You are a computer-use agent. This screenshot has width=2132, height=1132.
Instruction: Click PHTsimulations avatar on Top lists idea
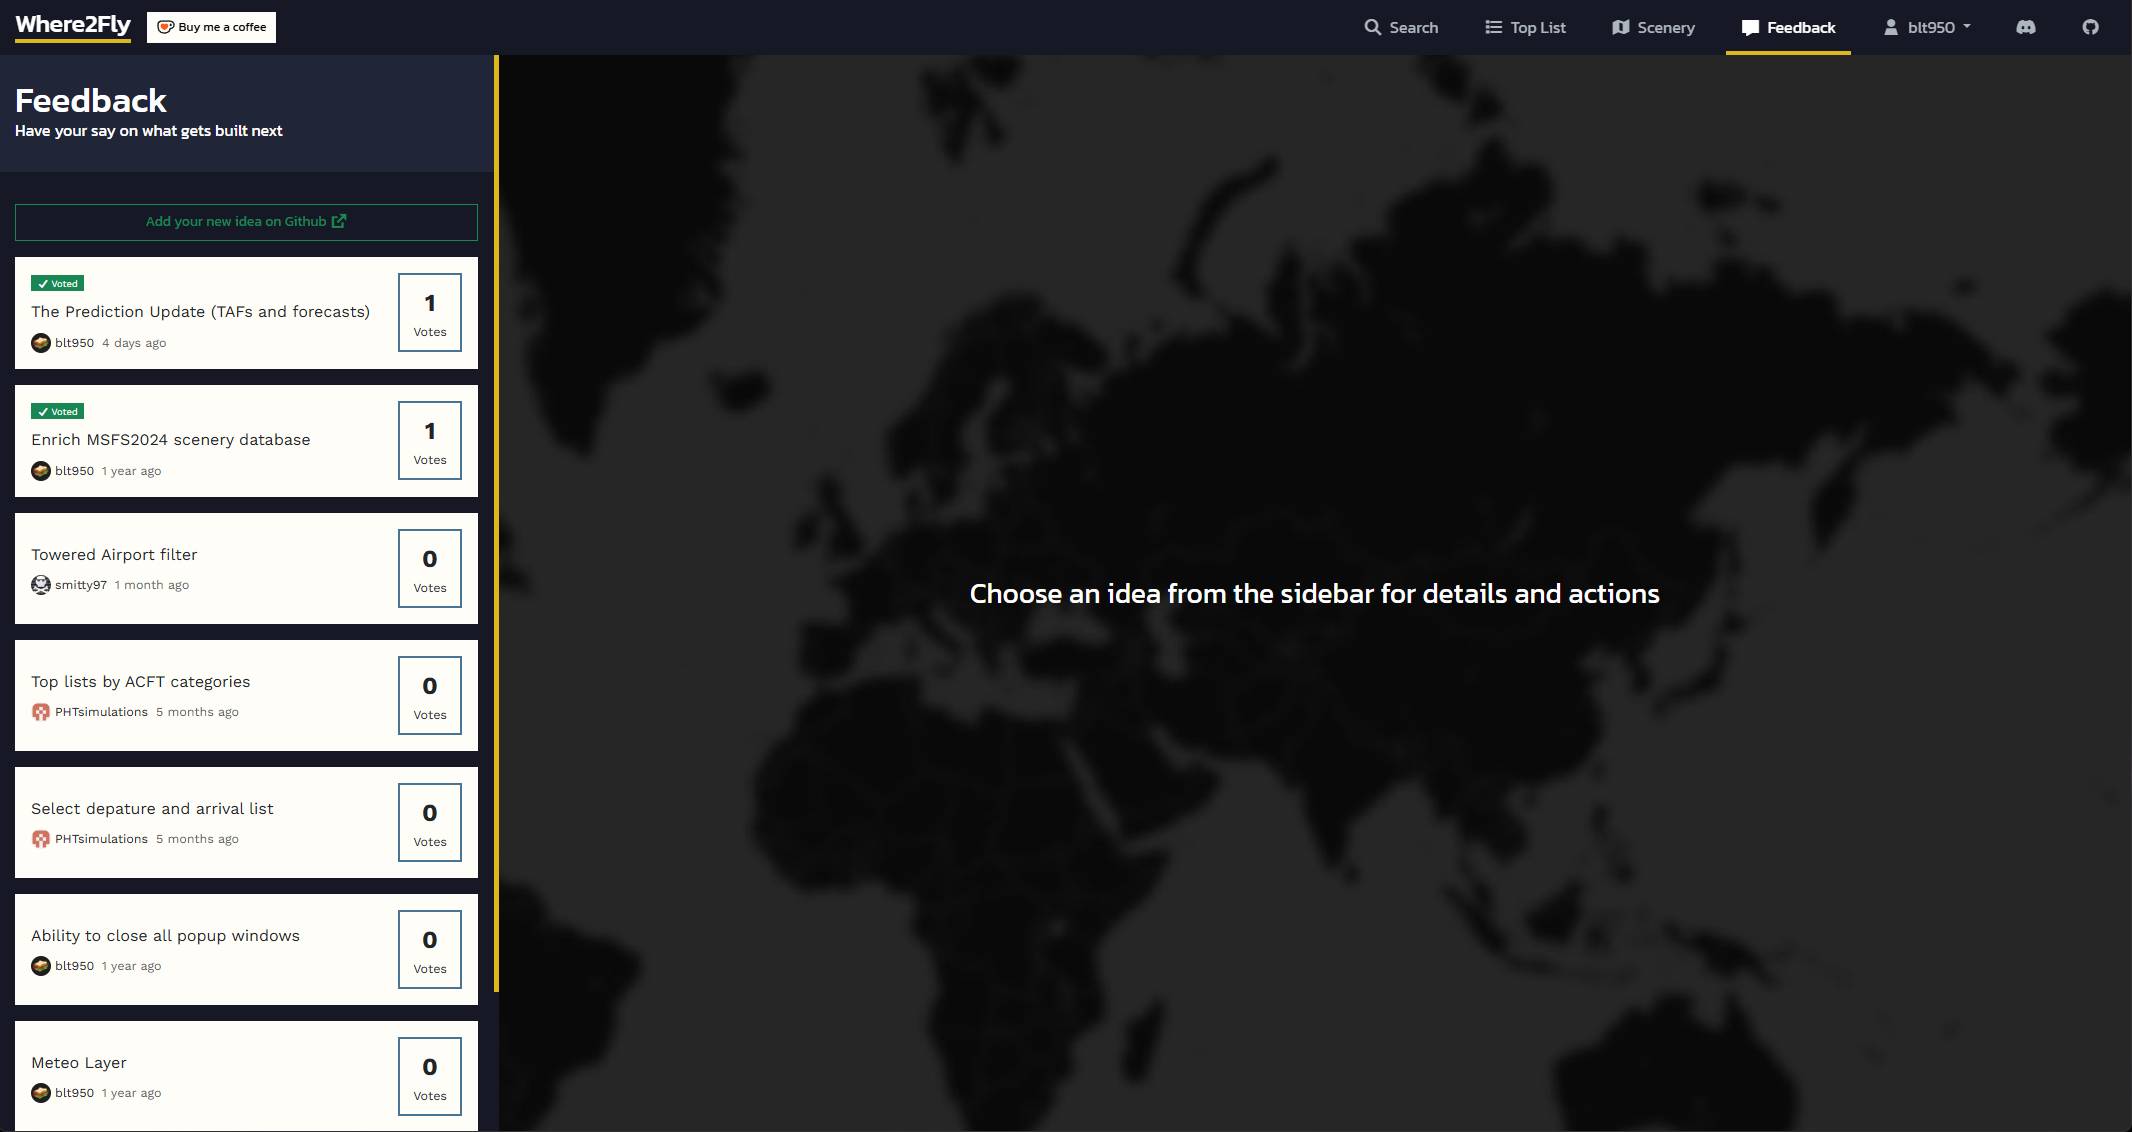pos(40,712)
